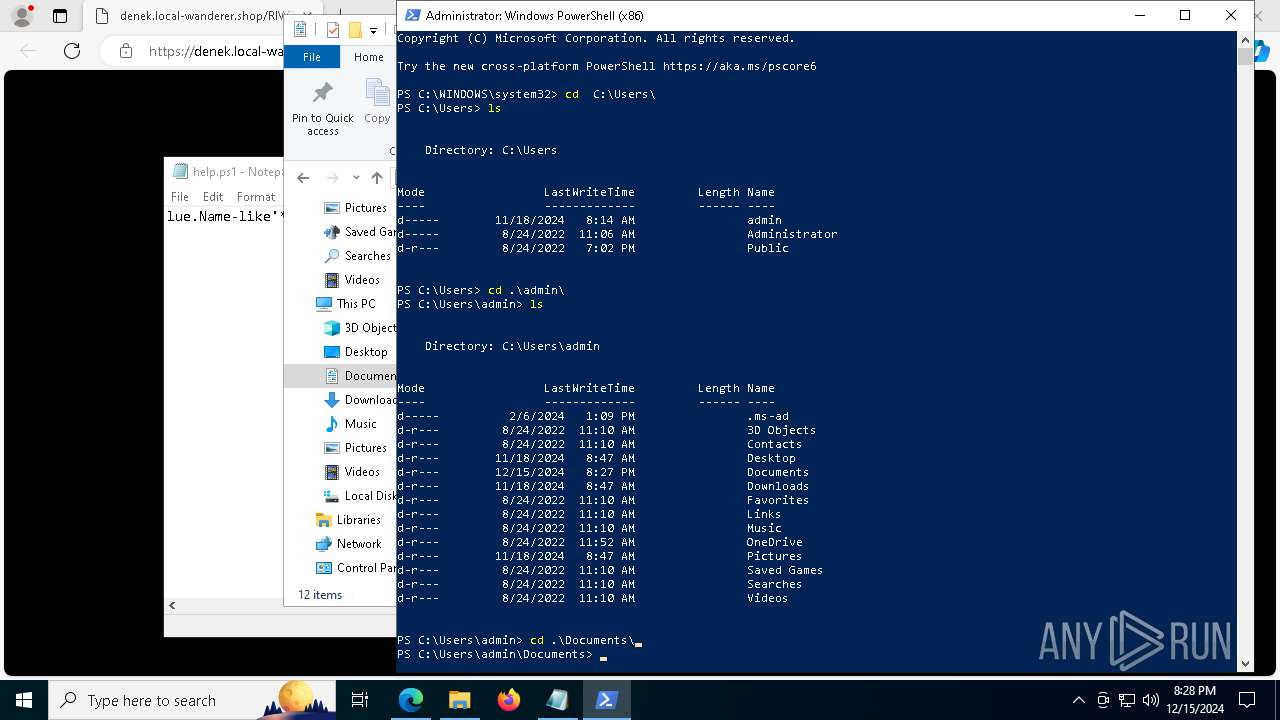Click PowerShell scrollbar down arrow

[x=1245, y=663]
